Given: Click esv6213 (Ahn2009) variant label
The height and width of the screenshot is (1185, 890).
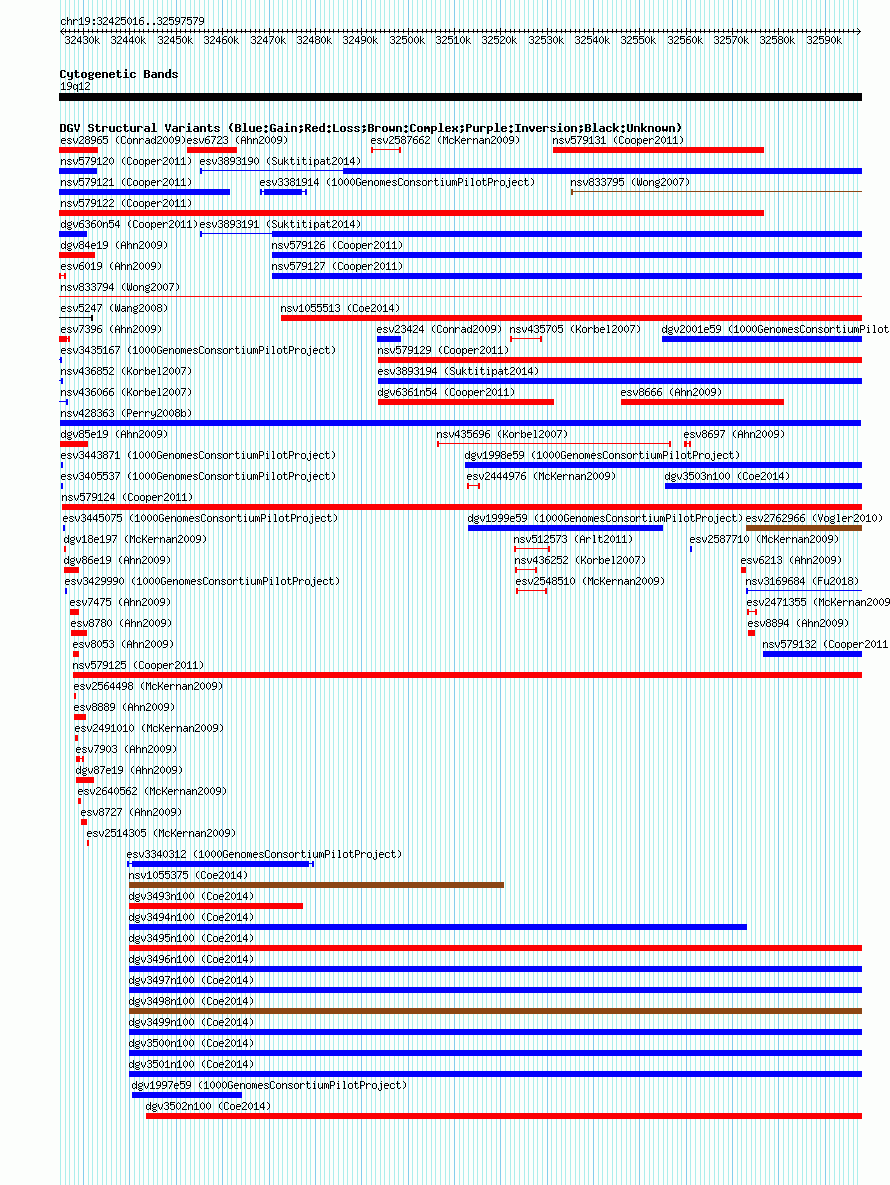Looking at the screenshot, I should (x=791, y=561).
